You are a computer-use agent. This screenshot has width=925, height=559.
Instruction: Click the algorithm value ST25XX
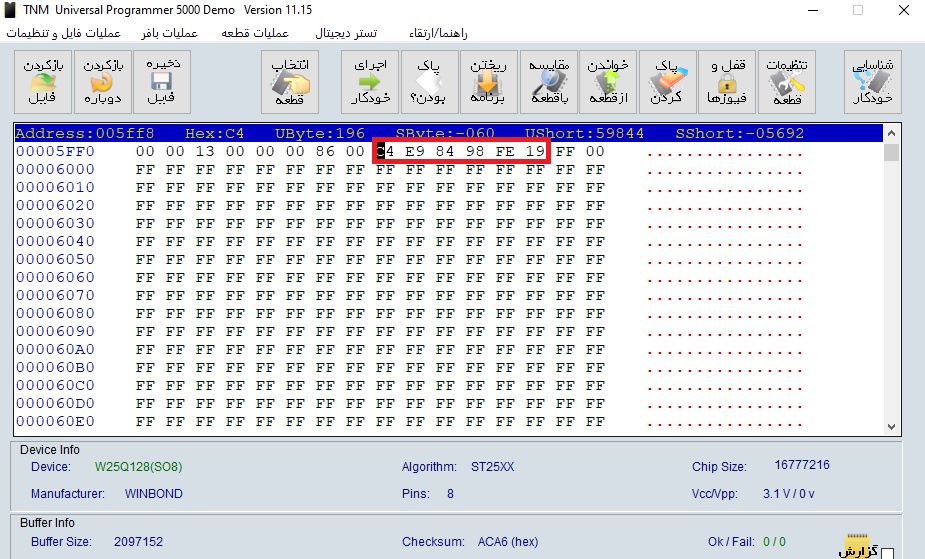click(493, 467)
